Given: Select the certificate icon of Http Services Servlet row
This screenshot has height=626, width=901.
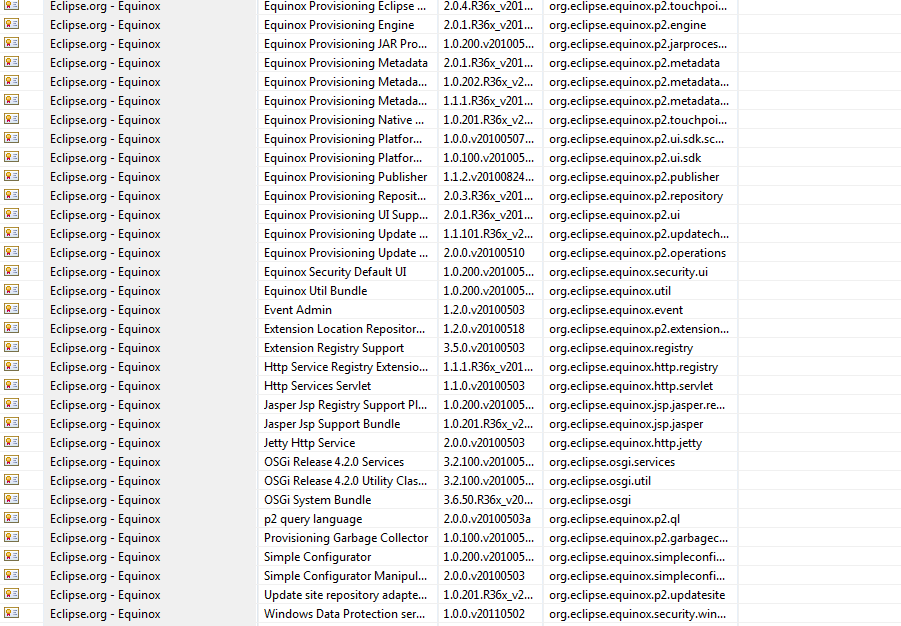Looking at the screenshot, I should [11, 385].
